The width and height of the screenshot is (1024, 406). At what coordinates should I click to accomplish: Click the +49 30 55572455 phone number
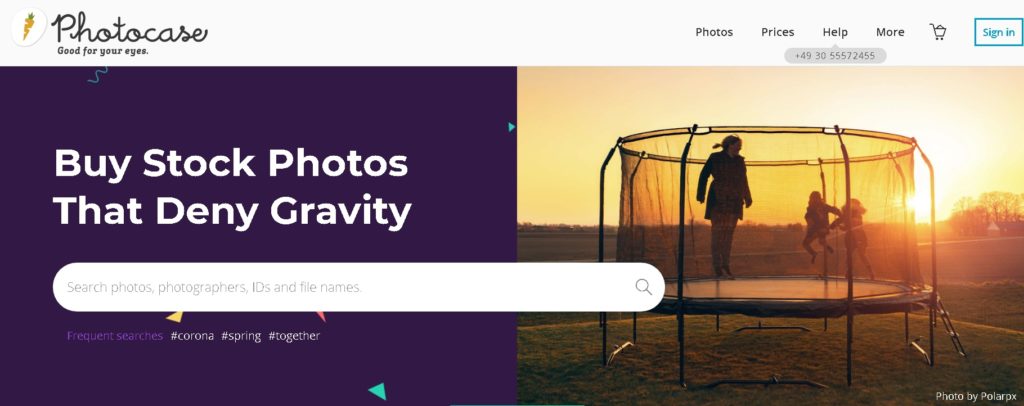(x=835, y=55)
